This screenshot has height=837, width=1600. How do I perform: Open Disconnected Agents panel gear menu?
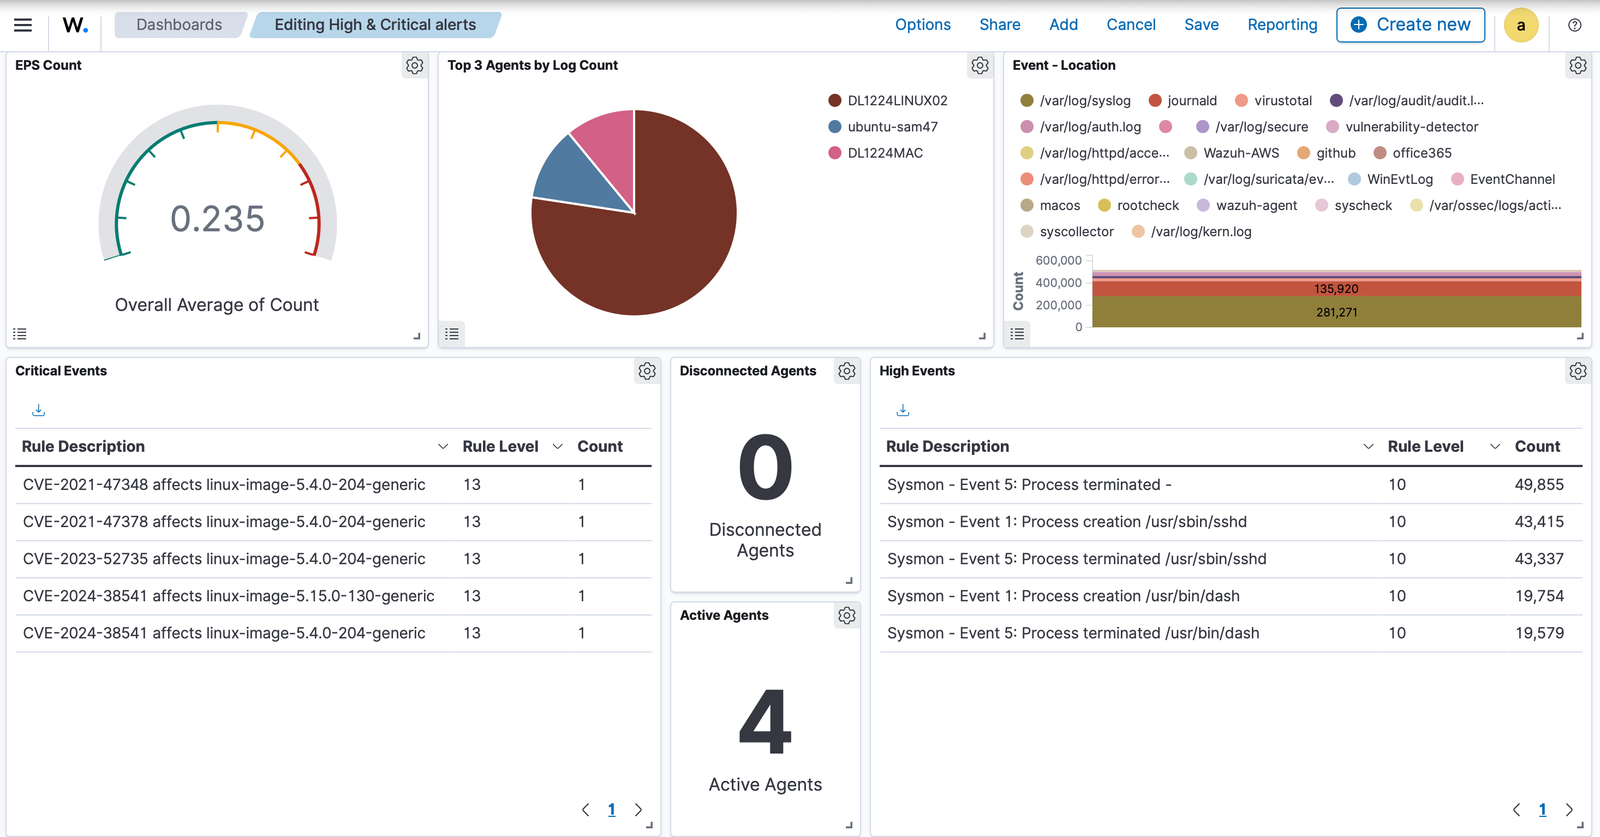tap(847, 372)
